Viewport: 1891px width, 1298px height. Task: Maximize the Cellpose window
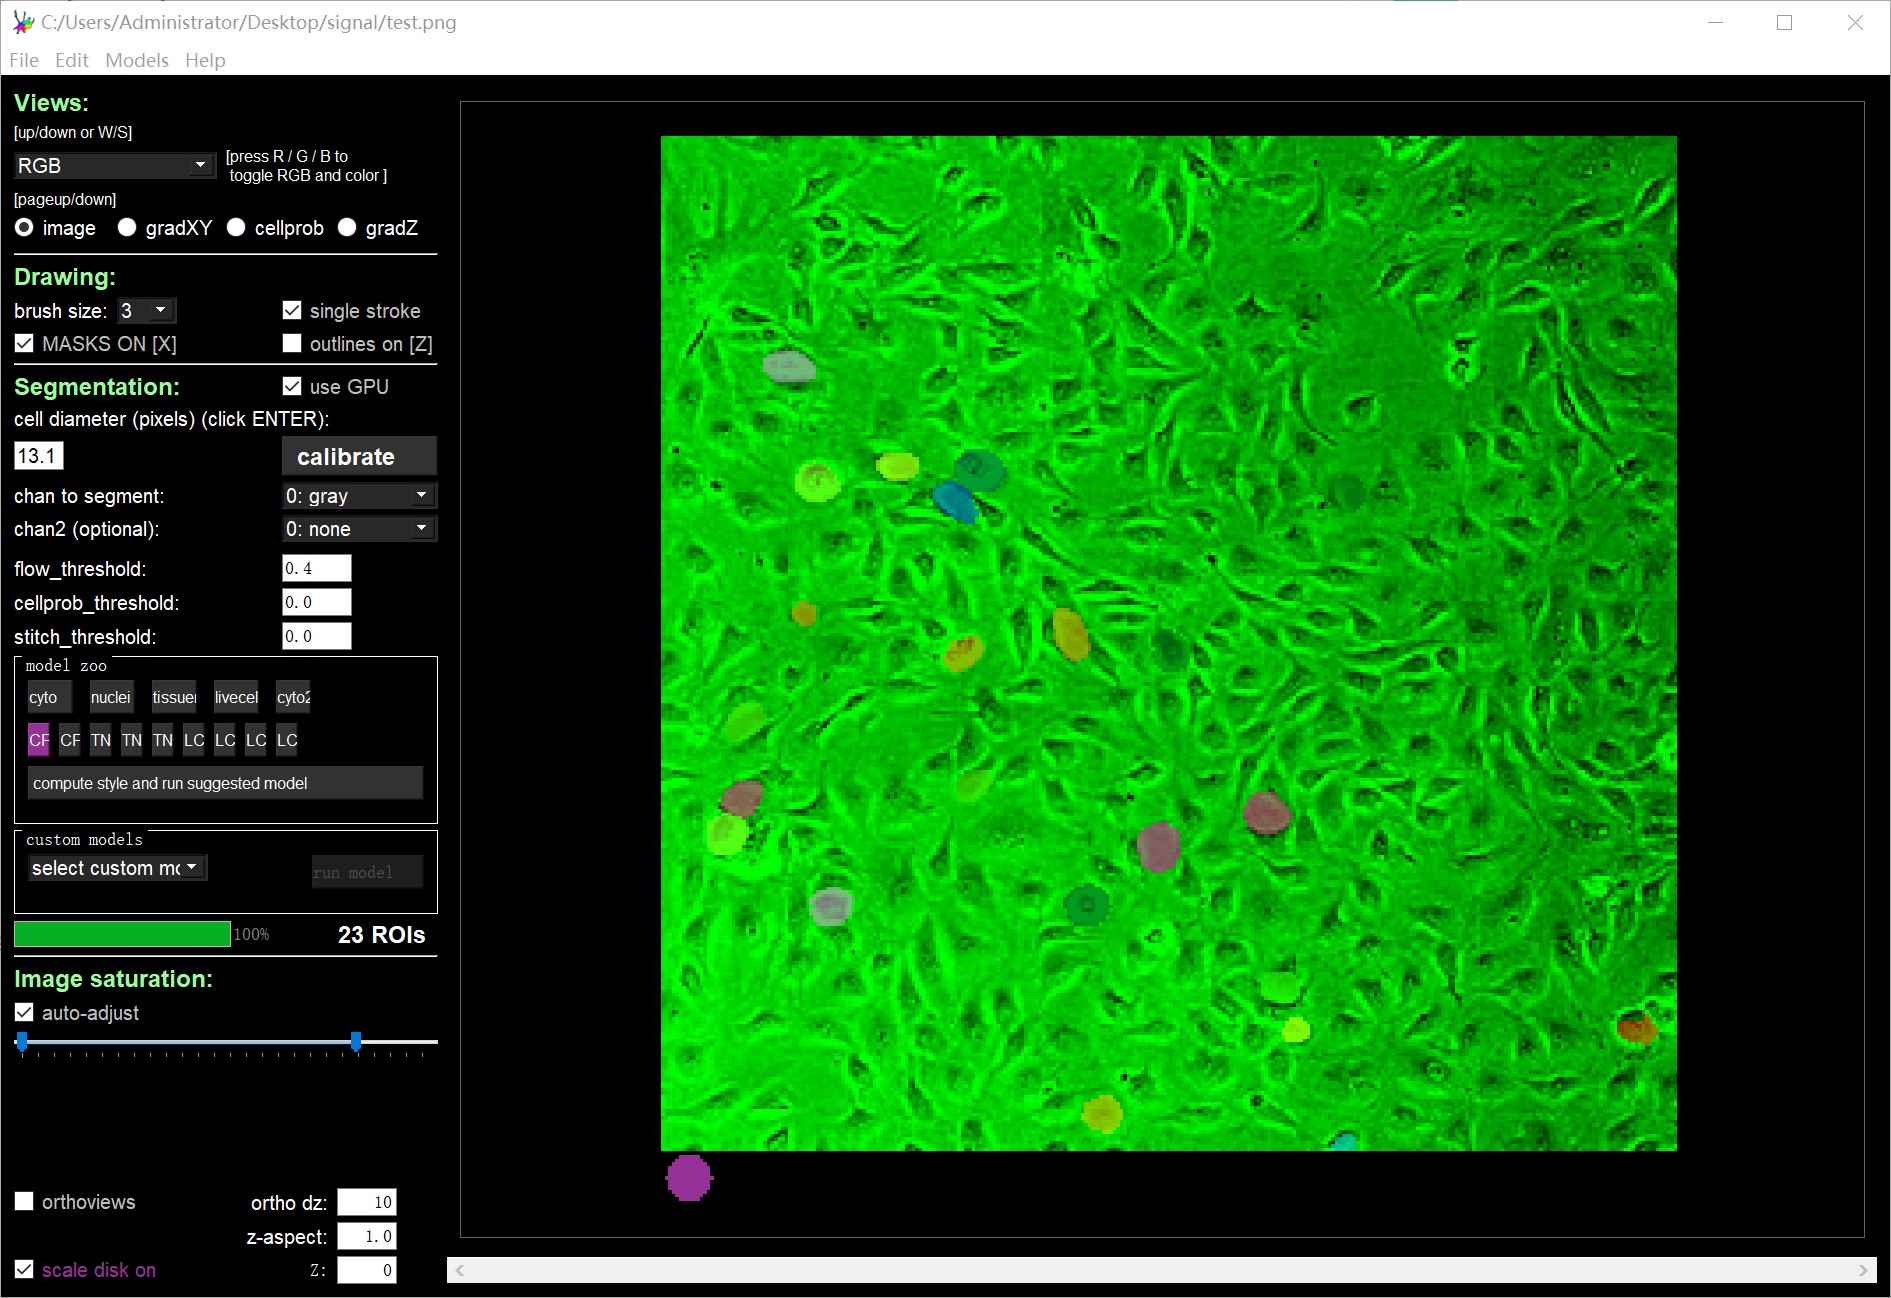1784,22
